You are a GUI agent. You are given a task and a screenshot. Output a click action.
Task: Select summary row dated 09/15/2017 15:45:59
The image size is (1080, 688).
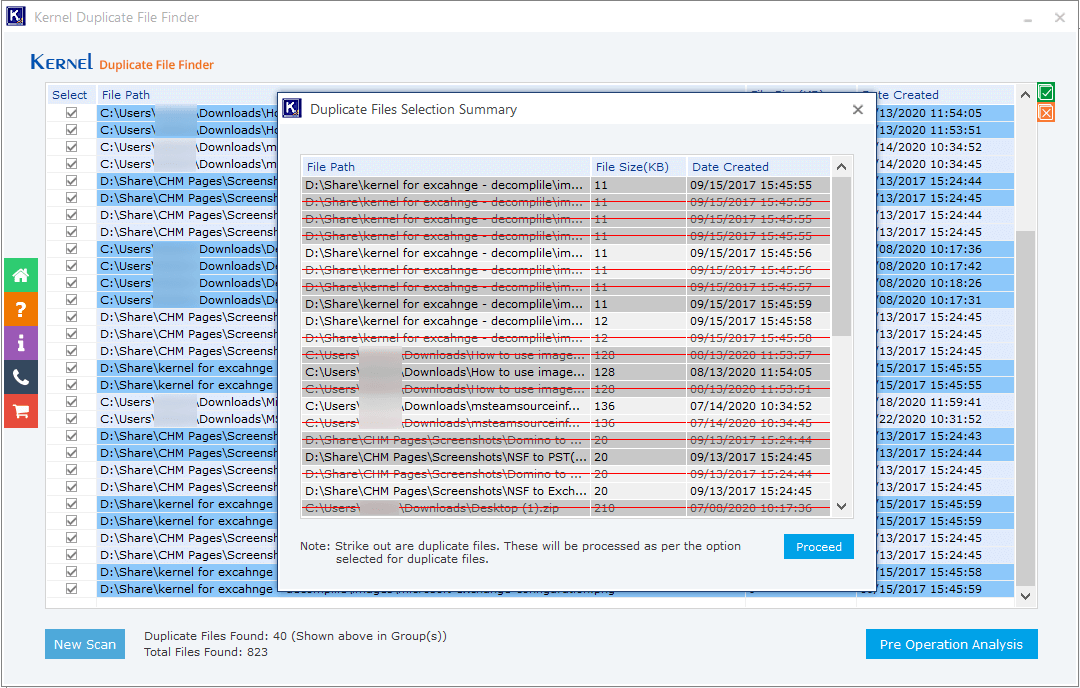(x=565, y=304)
